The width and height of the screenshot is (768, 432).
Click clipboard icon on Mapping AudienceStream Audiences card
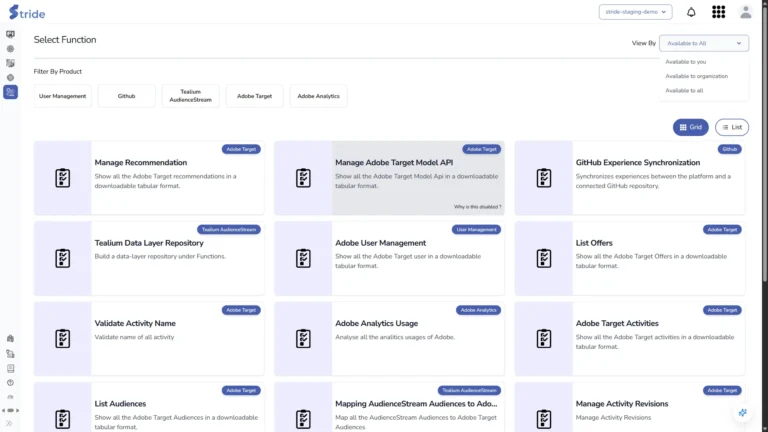tap(303, 419)
